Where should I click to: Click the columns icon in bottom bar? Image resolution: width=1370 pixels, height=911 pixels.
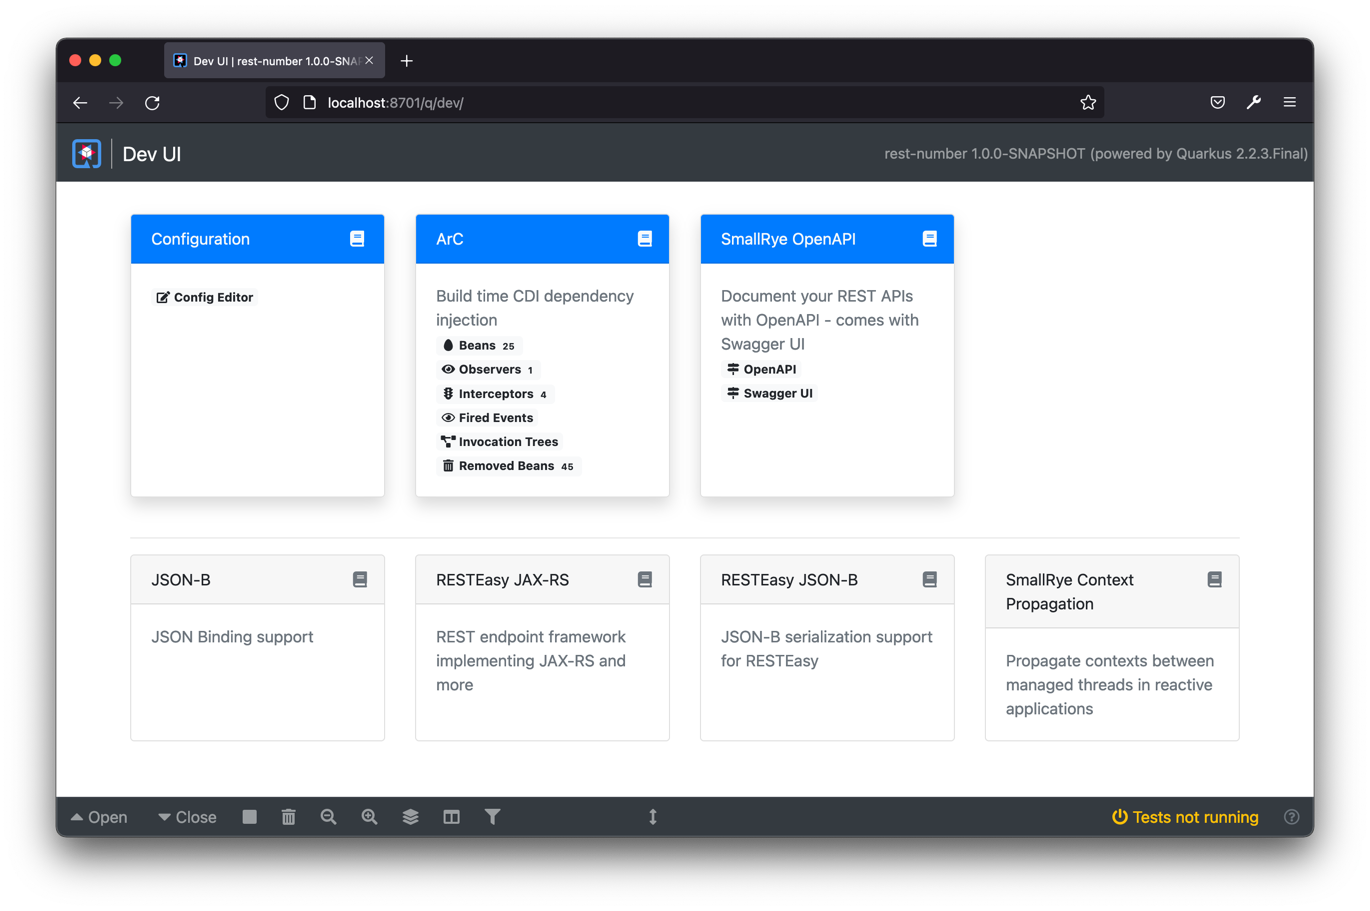pos(452,817)
